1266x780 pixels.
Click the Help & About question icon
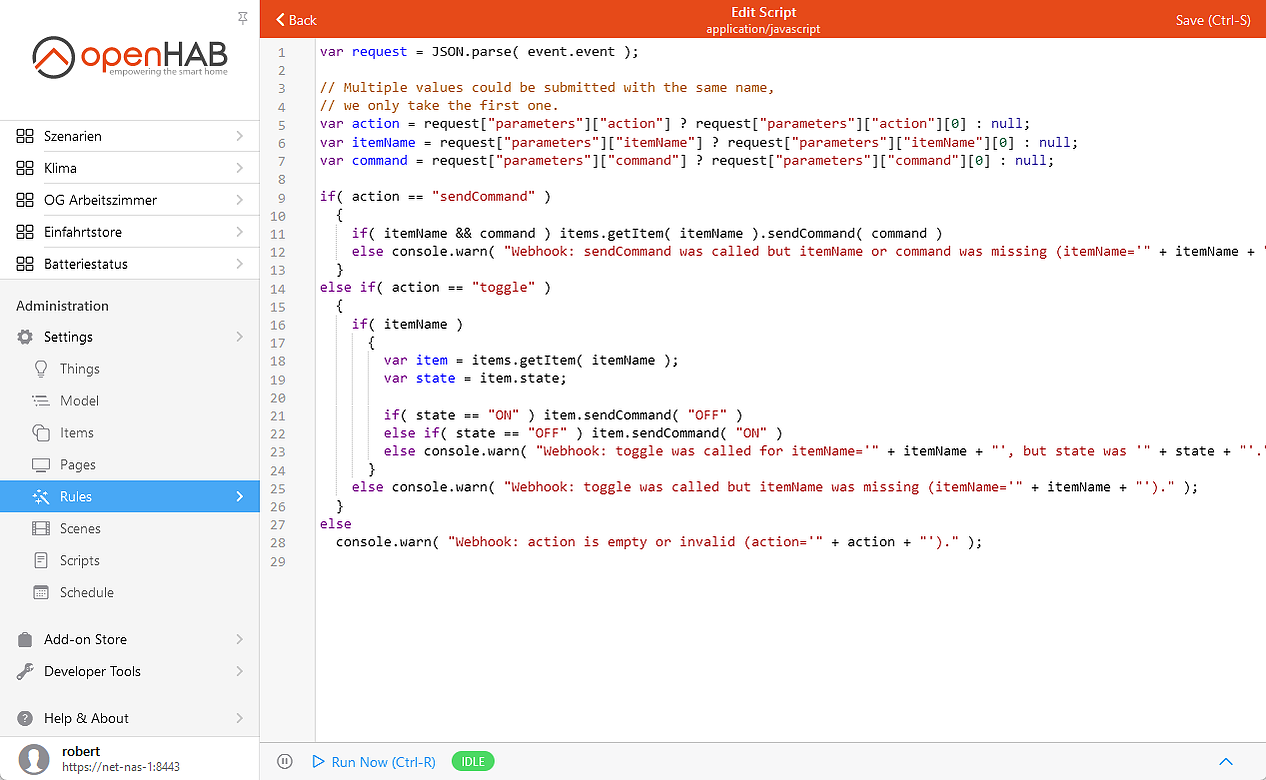[25, 718]
